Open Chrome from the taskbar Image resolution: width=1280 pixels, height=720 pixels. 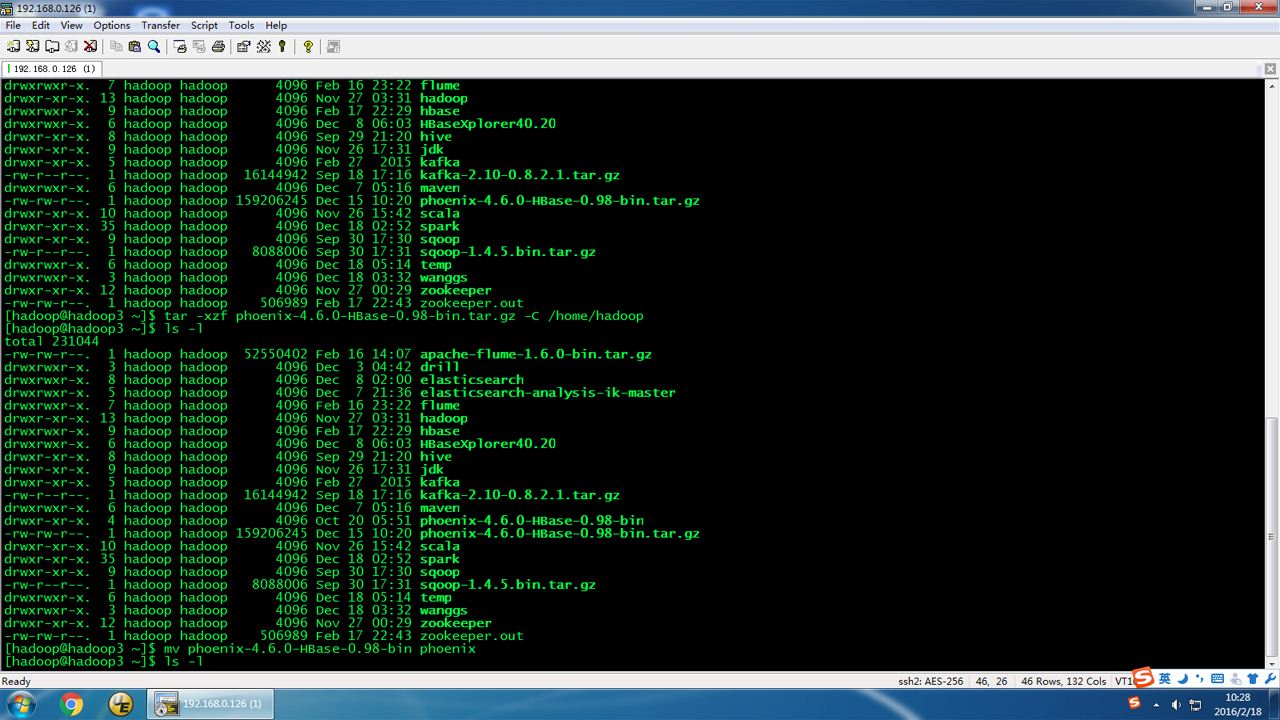[x=72, y=704]
